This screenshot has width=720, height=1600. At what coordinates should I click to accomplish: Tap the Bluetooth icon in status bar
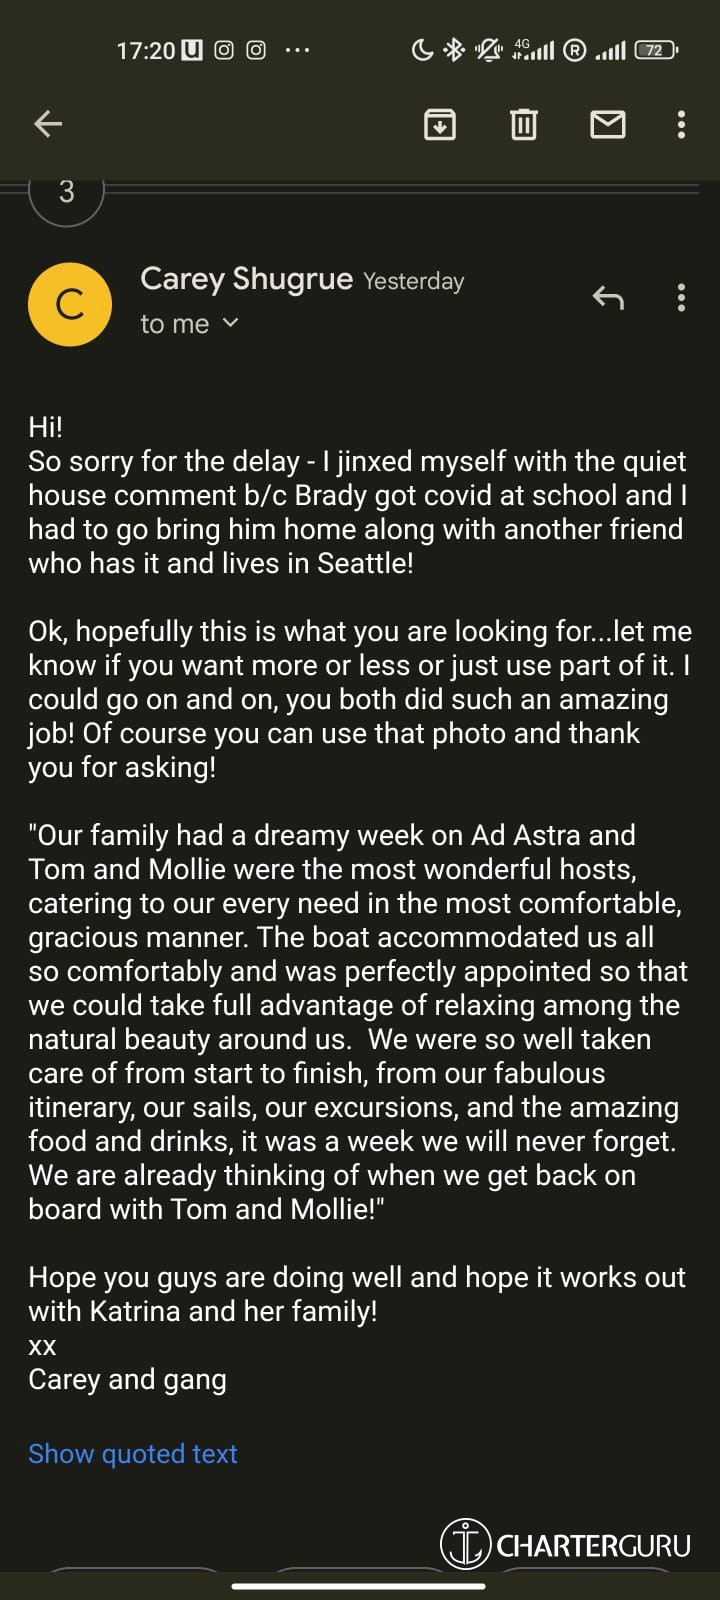[454, 50]
